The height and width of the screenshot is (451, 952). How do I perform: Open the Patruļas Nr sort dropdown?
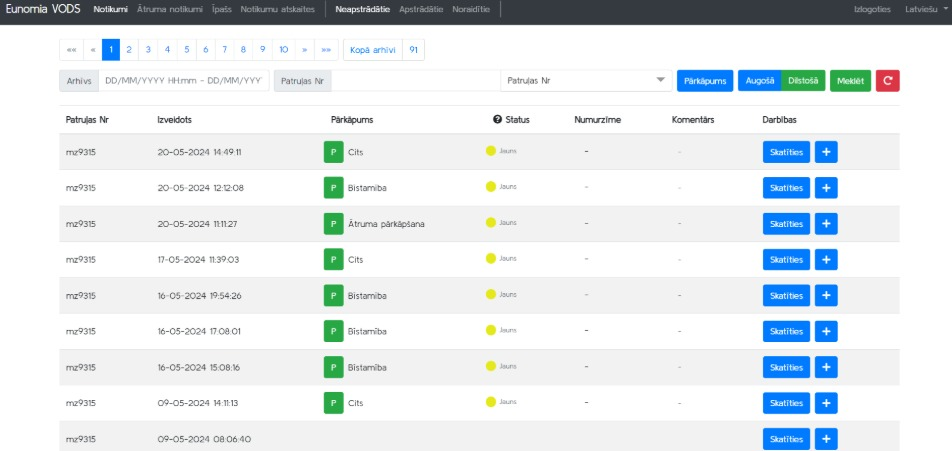pyautogui.click(x=586, y=81)
